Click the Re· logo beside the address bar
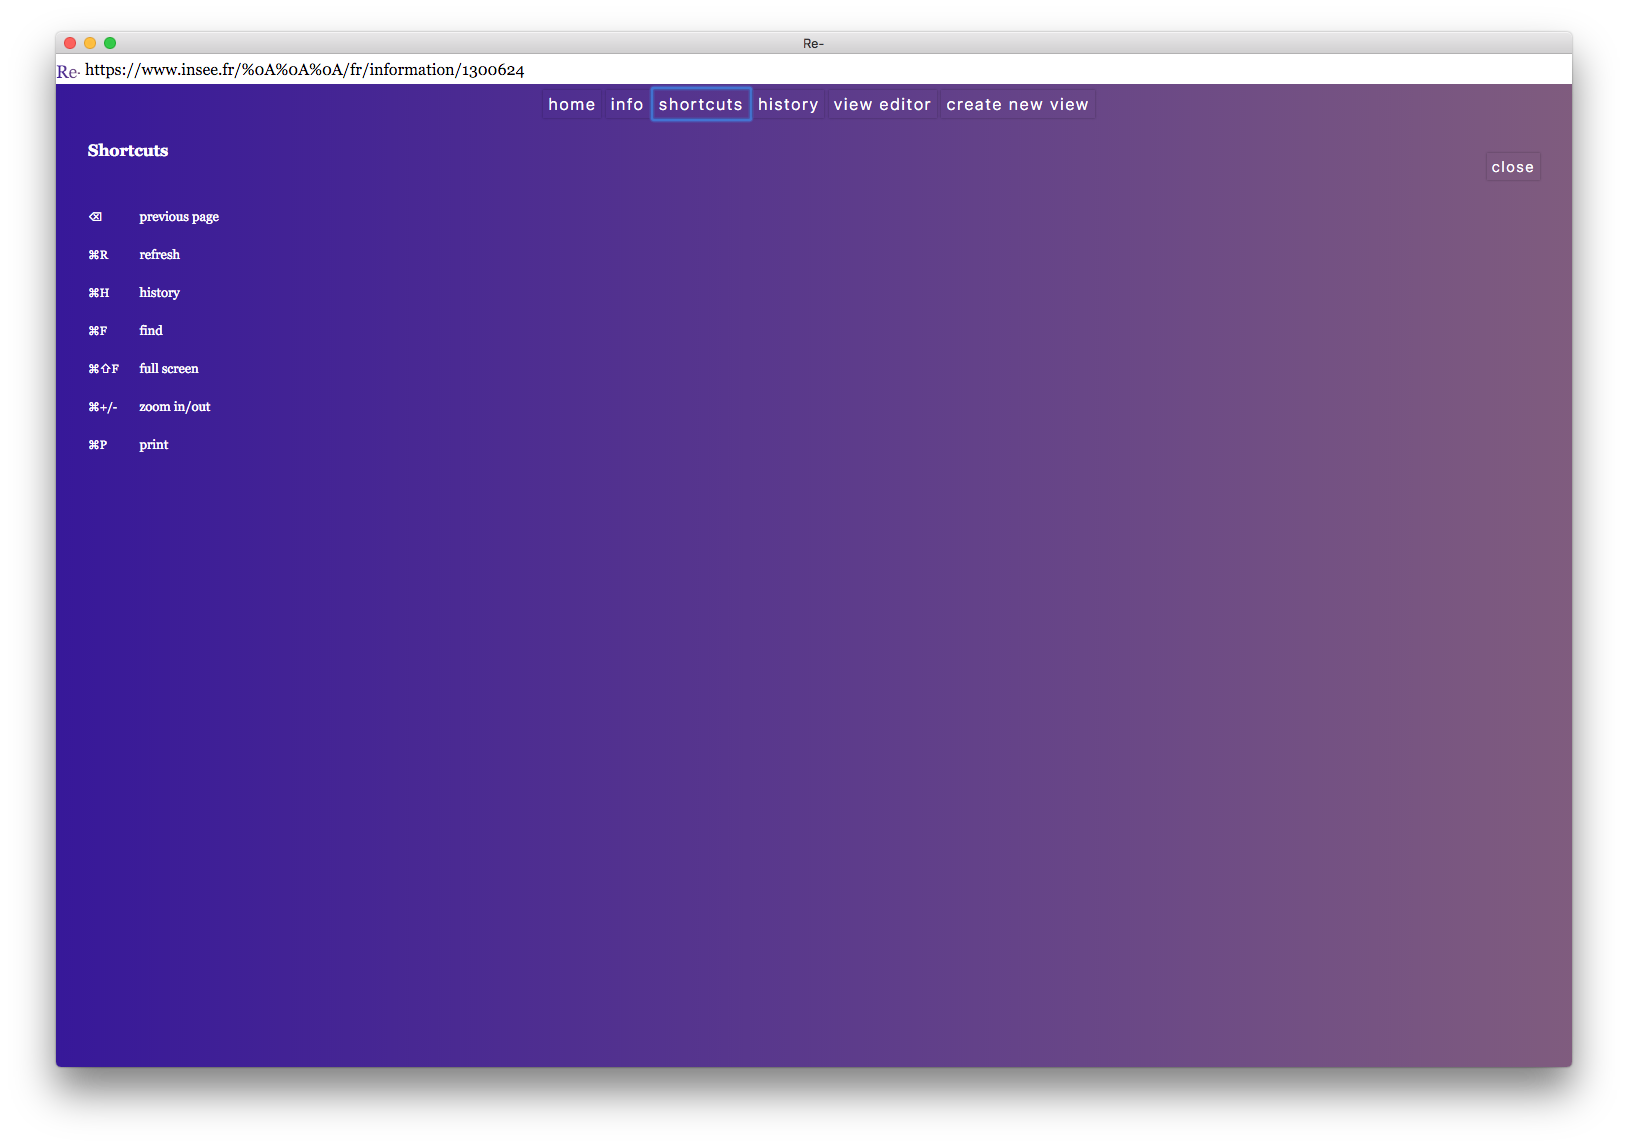The height and width of the screenshot is (1147, 1628). [x=67, y=71]
